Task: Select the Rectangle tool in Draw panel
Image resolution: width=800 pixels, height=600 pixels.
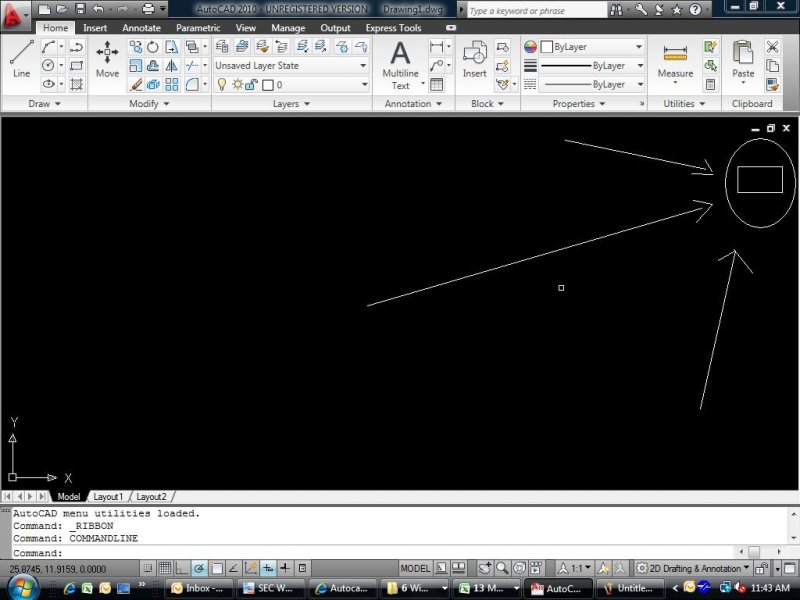Action: pyautogui.click(x=77, y=65)
